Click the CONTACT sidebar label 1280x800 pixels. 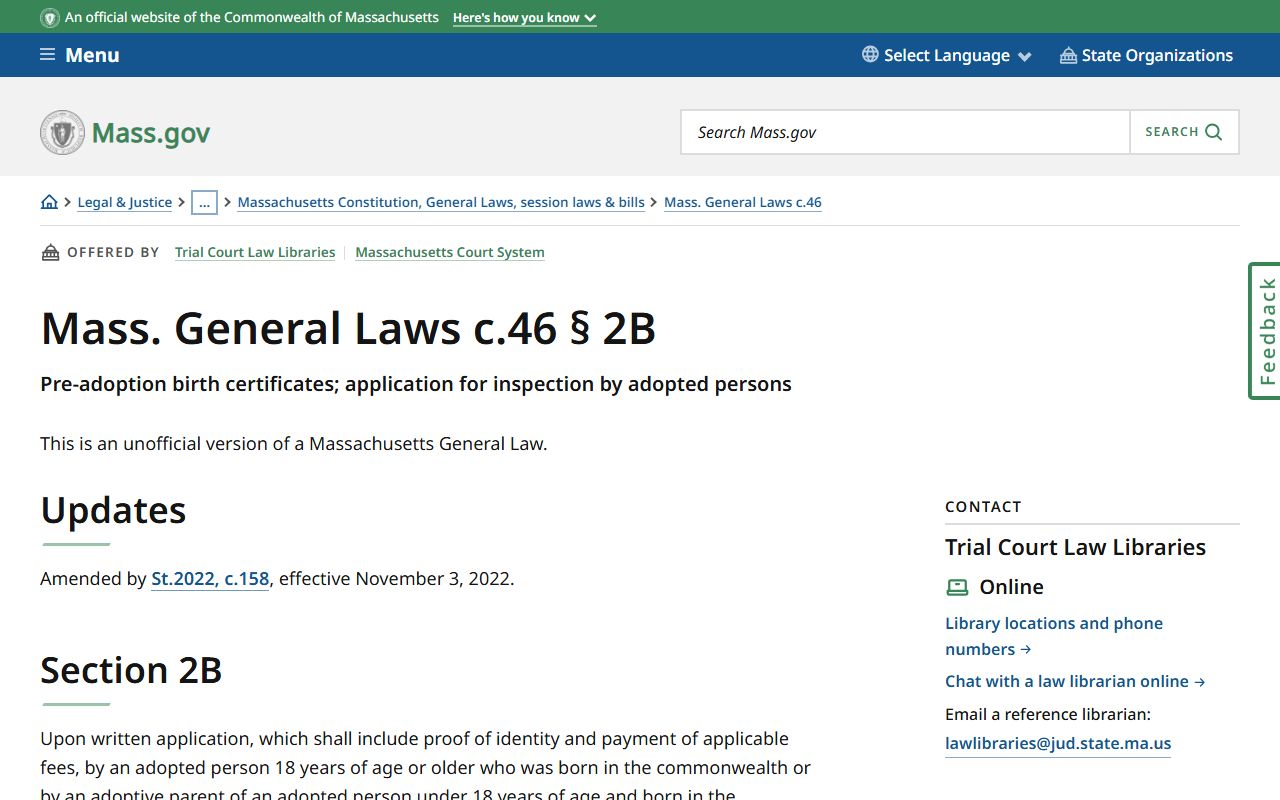pyautogui.click(x=983, y=507)
